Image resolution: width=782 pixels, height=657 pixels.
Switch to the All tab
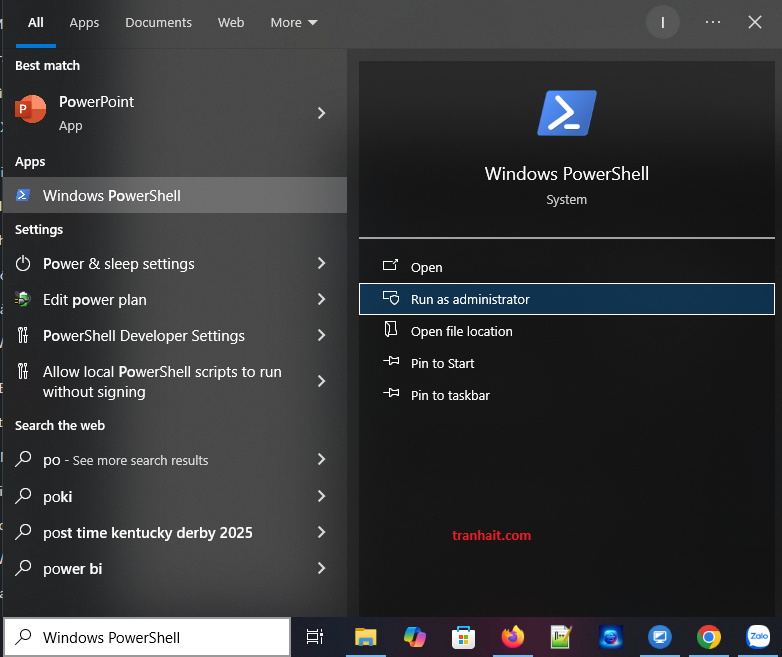click(35, 22)
